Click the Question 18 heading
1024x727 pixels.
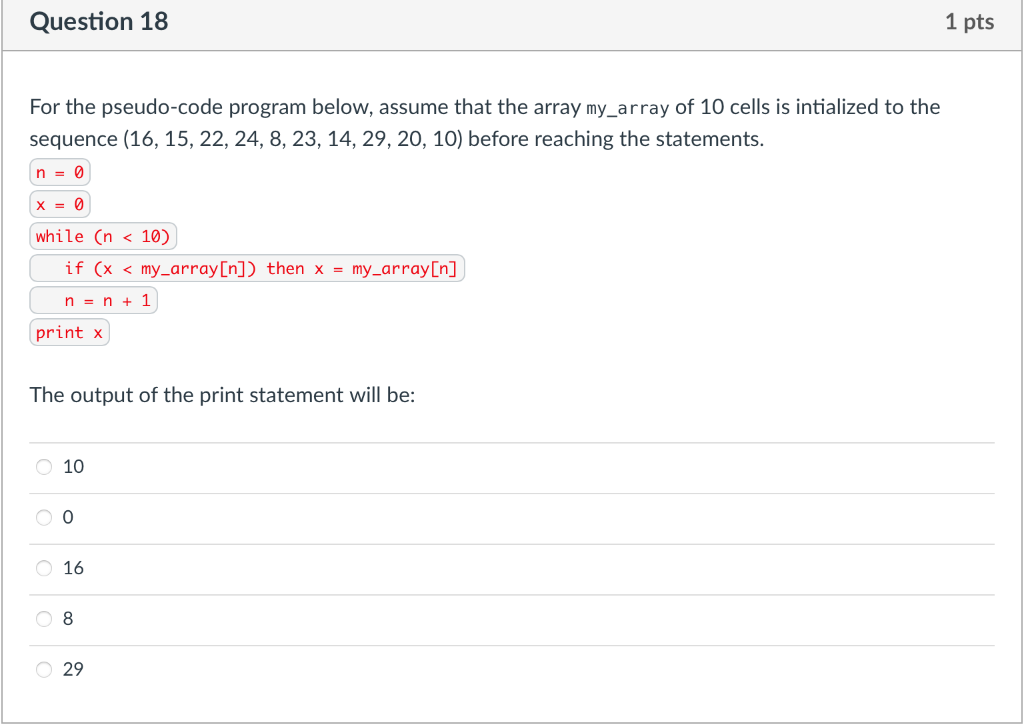coord(98,21)
